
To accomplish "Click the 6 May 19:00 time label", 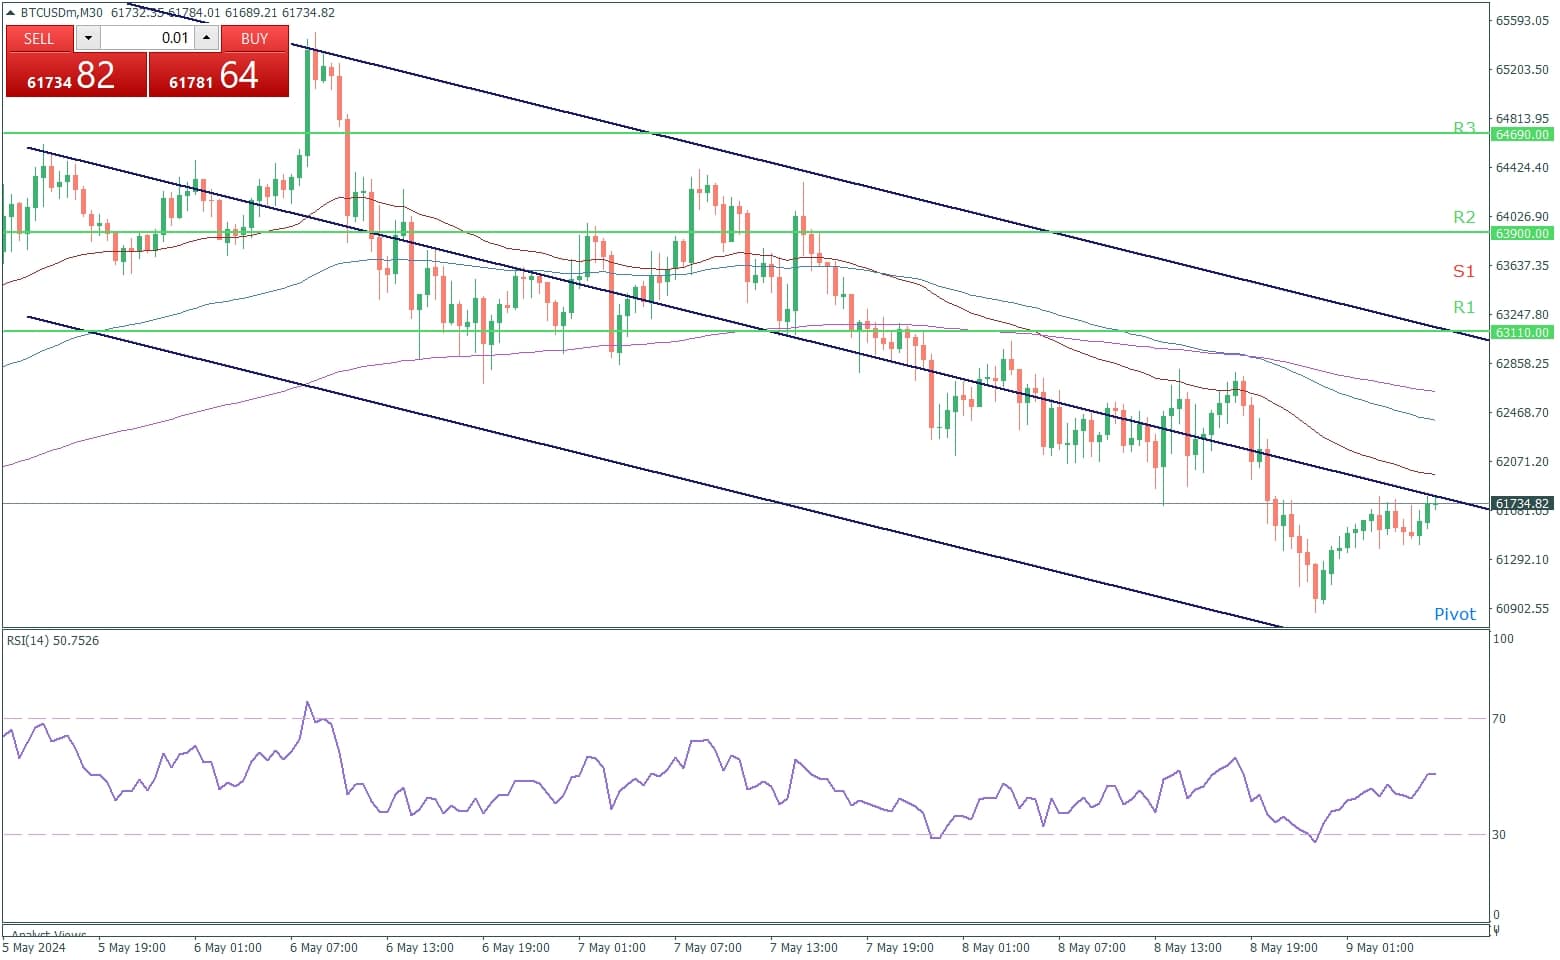I will click(x=516, y=947).
